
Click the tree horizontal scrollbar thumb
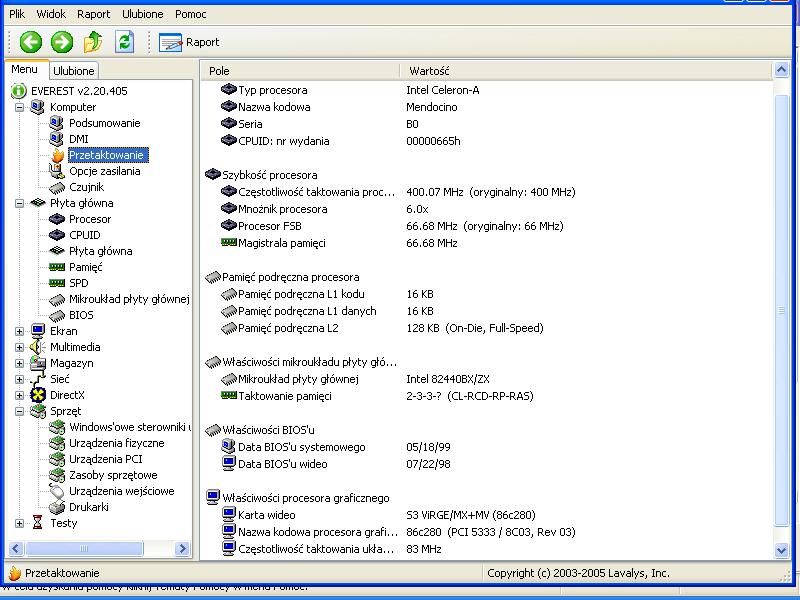click(84, 548)
